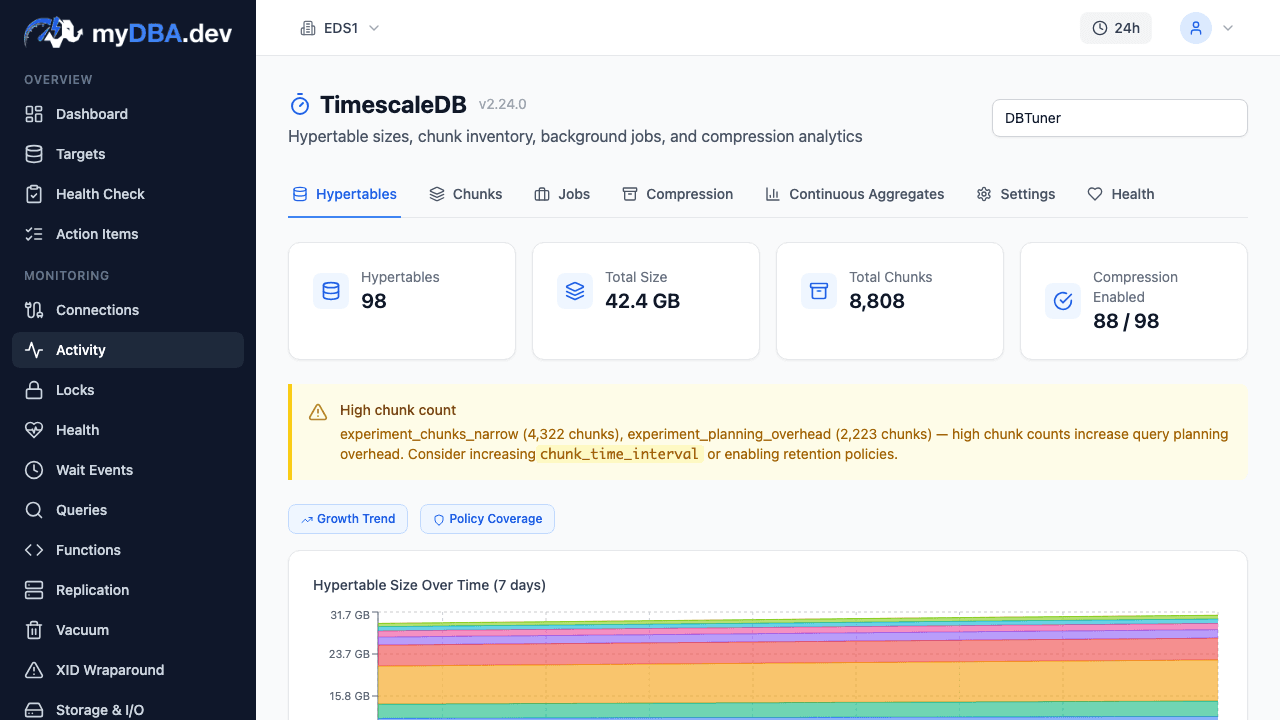
Task: Switch to the Chunks tab
Action: point(466,194)
